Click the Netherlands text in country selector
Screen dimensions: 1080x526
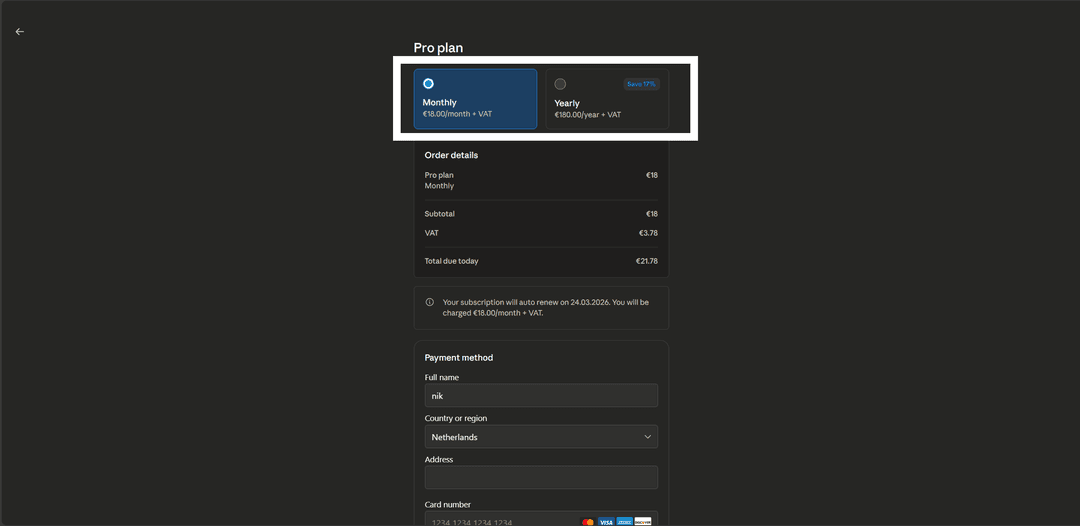pyautogui.click(x=454, y=437)
